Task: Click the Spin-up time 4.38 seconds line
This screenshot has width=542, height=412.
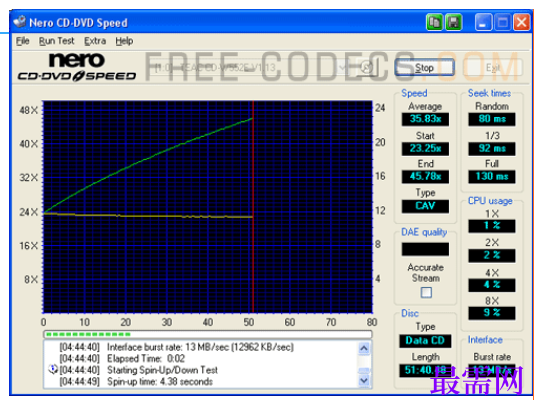Action: point(136,382)
